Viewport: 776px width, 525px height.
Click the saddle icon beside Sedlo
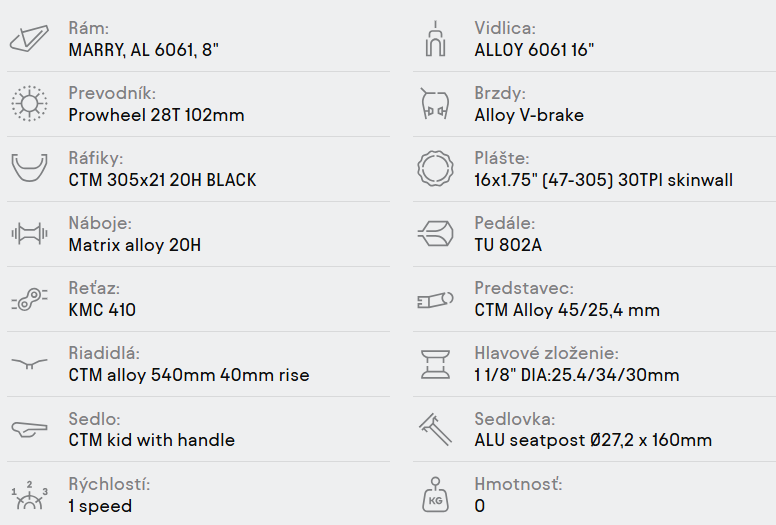coord(28,429)
